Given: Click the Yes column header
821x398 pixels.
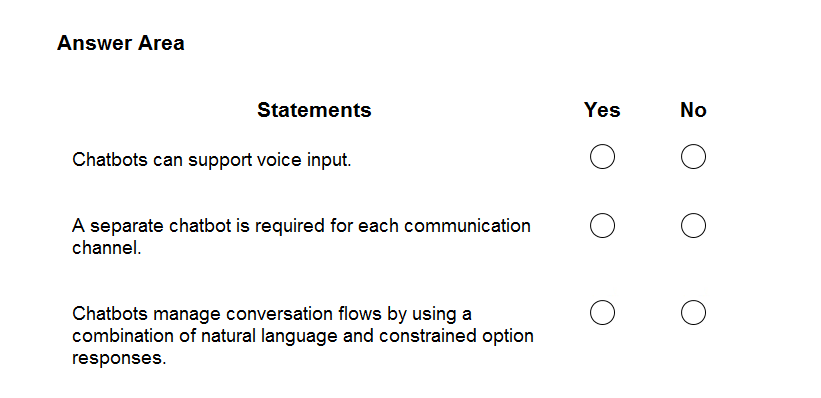Looking at the screenshot, I should pyautogui.click(x=602, y=110).
